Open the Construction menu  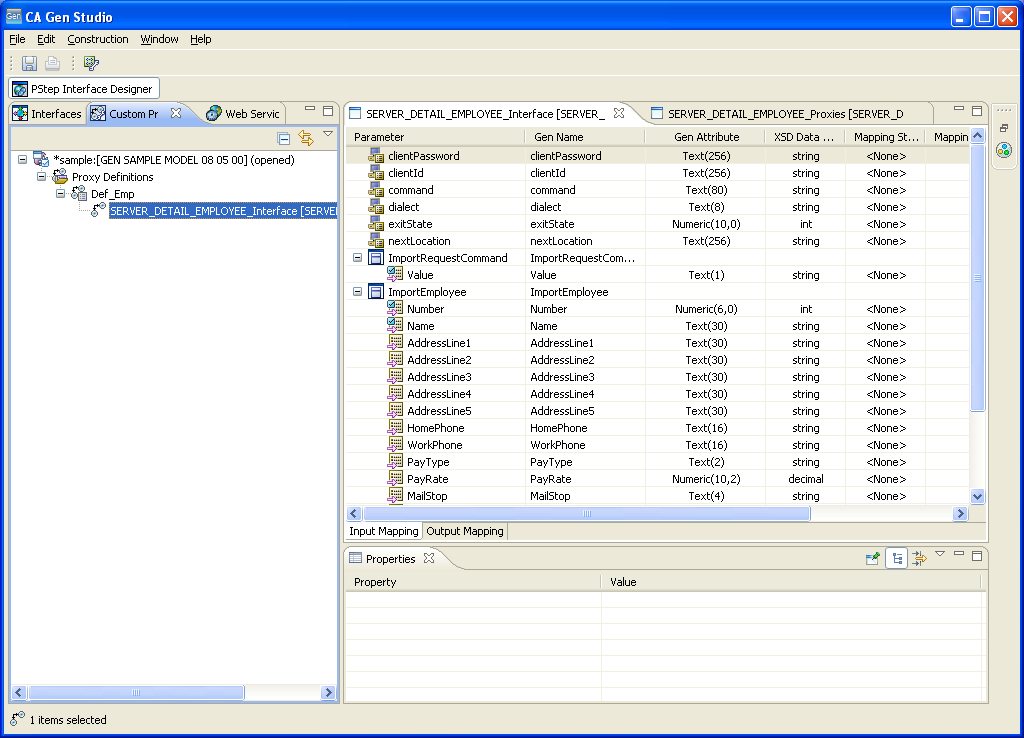(98, 39)
